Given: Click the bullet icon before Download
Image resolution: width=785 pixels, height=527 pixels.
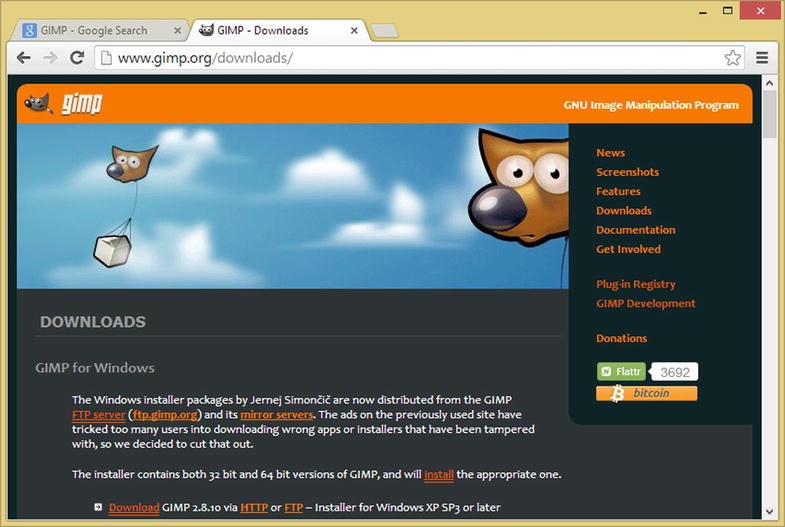Looking at the screenshot, I should (x=98, y=507).
